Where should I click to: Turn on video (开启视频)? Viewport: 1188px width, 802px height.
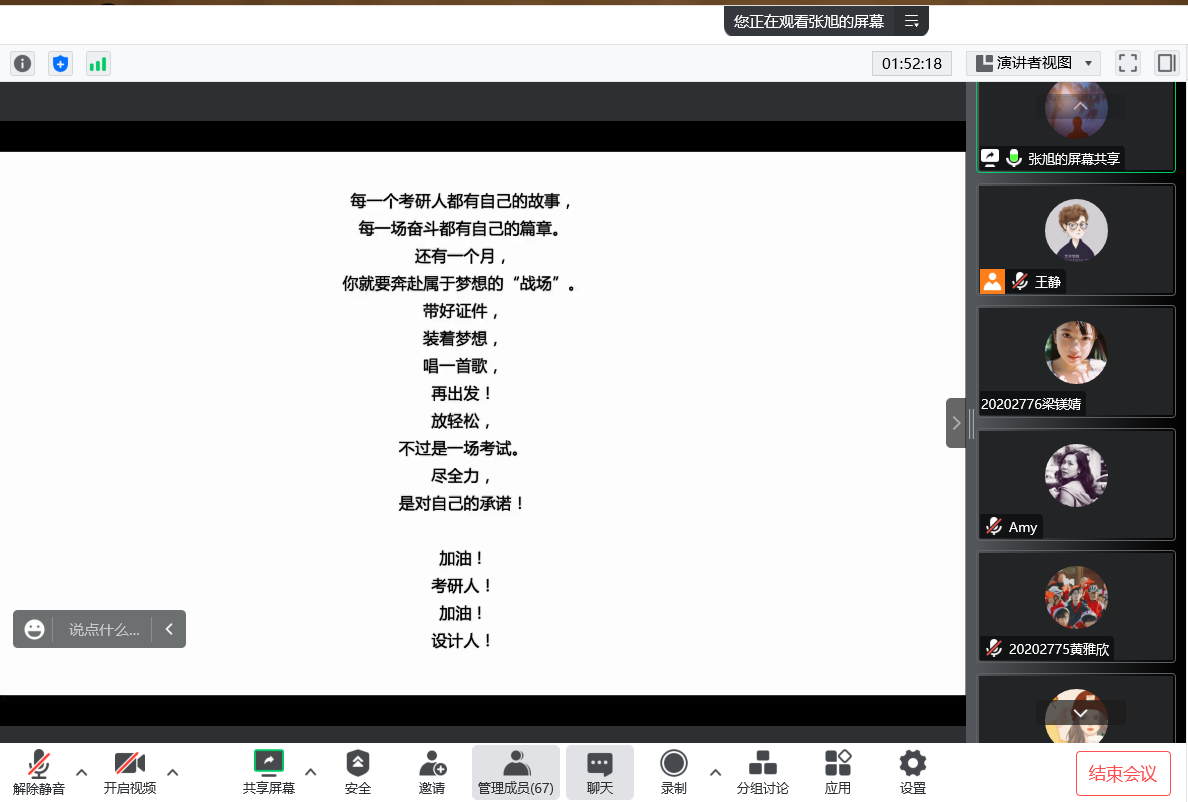tap(130, 772)
